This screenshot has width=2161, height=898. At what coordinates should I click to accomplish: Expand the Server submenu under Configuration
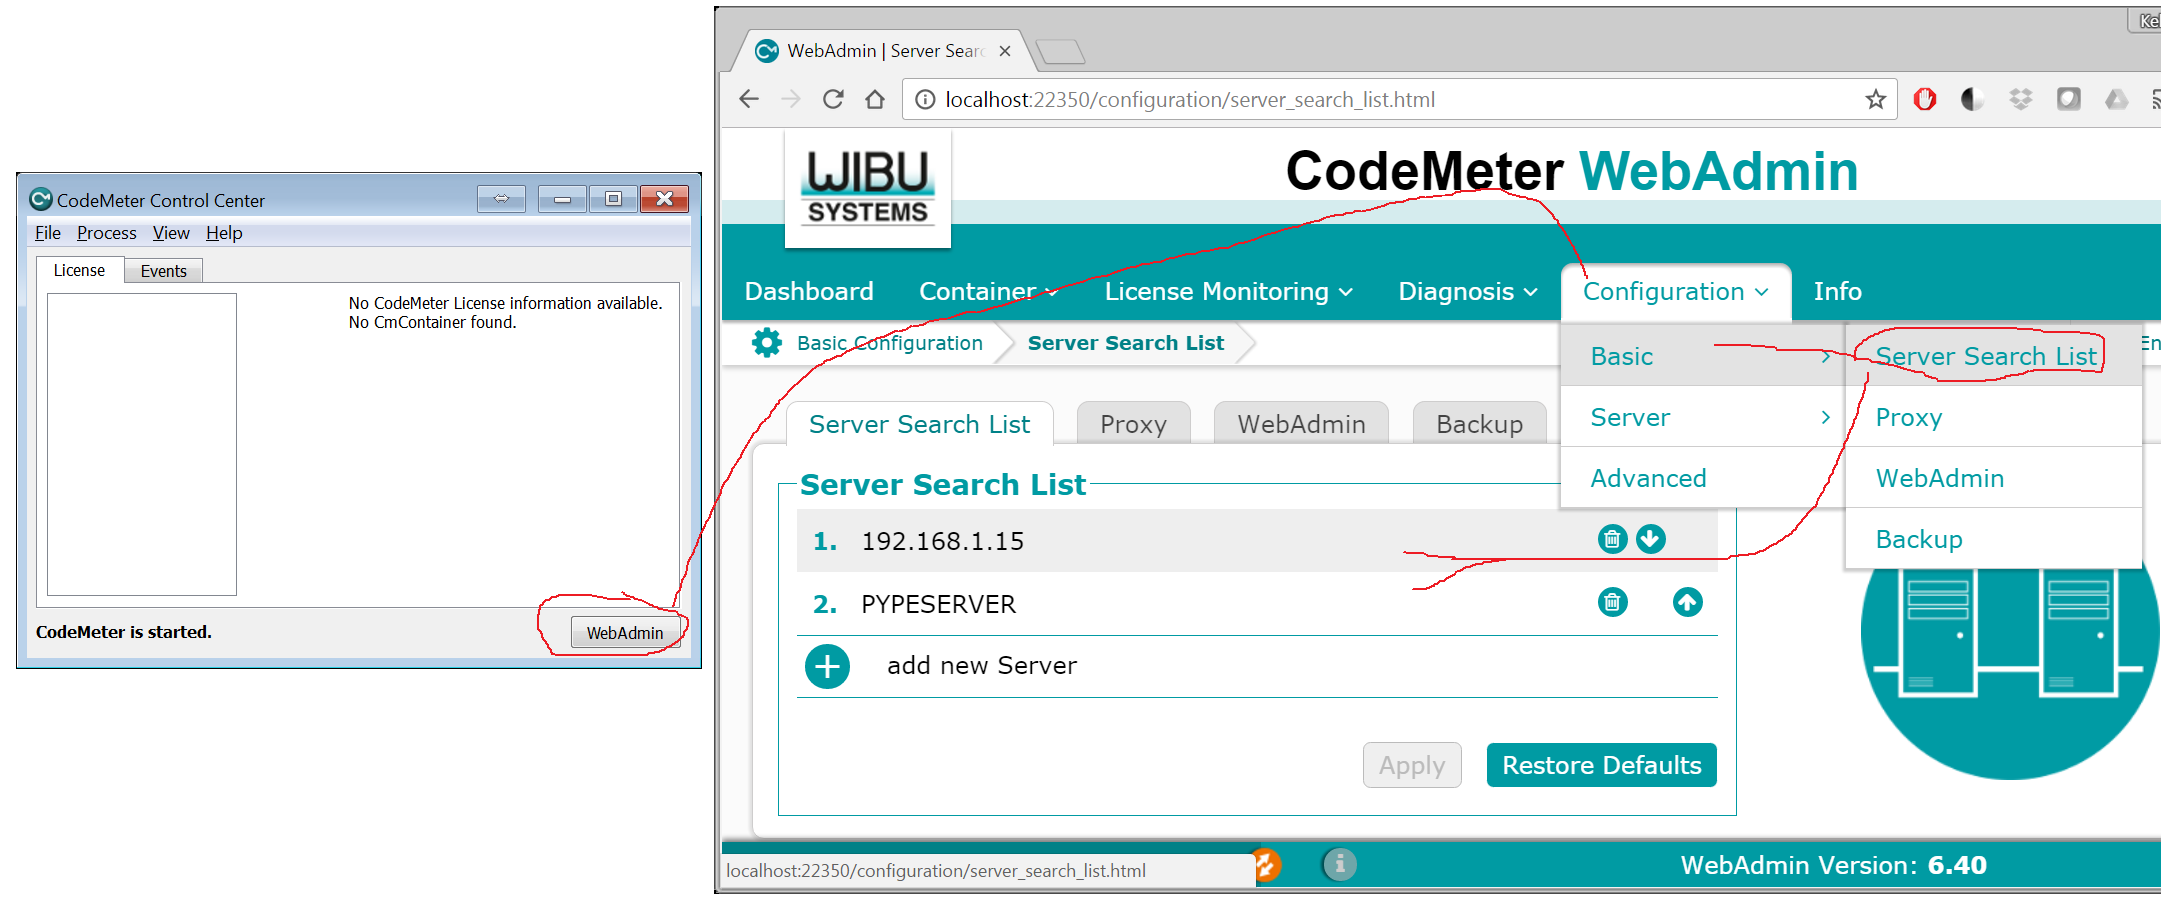coord(1703,417)
